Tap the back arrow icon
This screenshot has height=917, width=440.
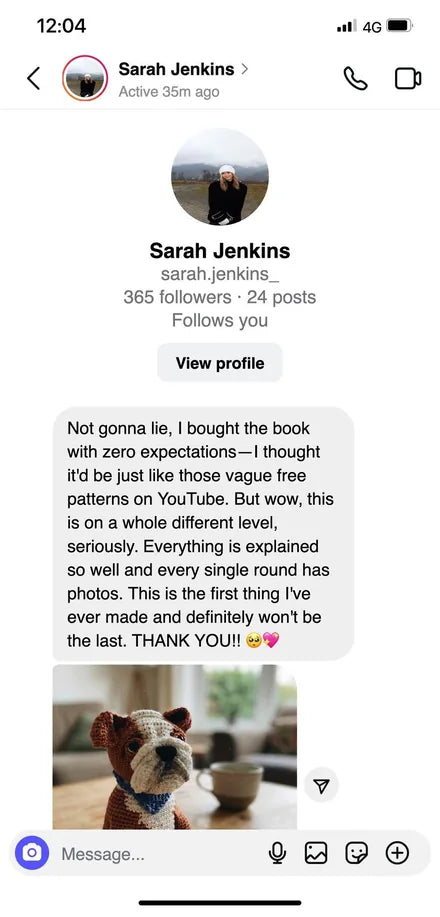tap(33, 78)
